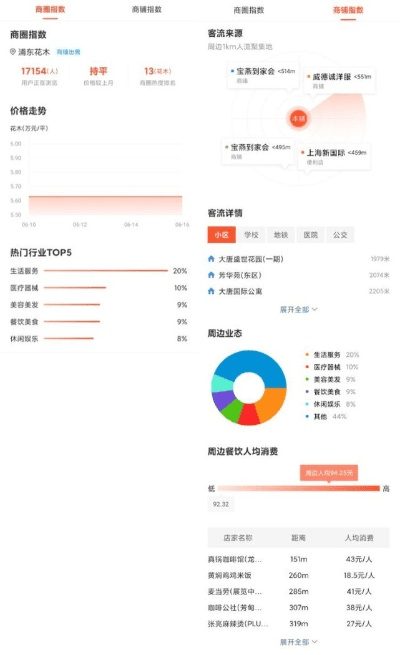Viewport: 400px width, 655px height.
Task: Open the blue 商铺出售 tag link
Action: pos(68,52)
